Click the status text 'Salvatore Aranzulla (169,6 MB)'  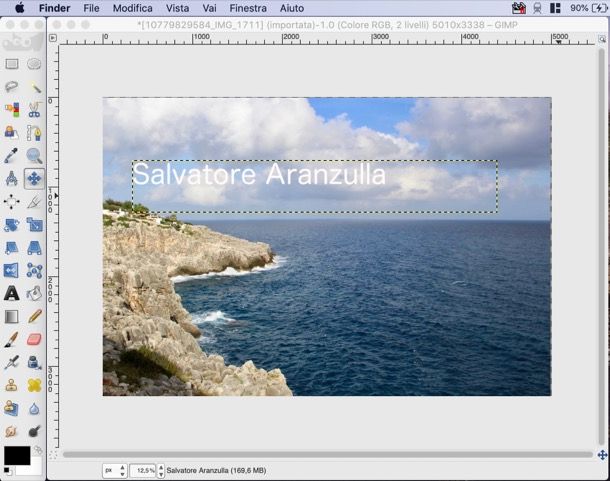tap(216, 470)
